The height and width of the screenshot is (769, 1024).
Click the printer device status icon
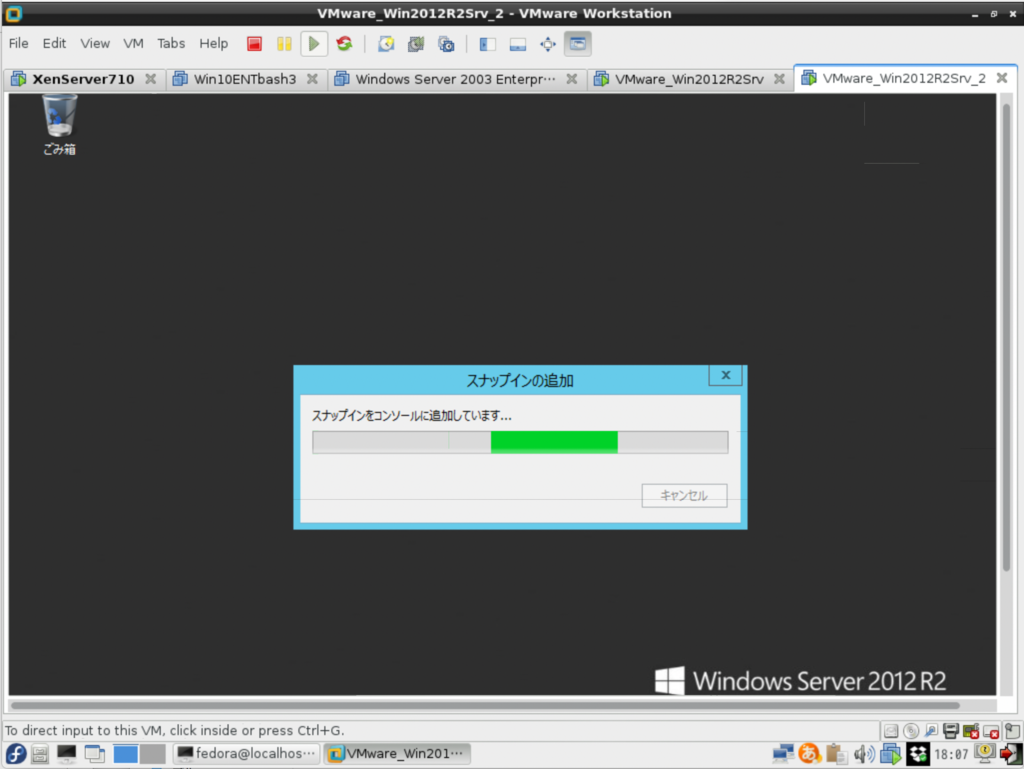(951, 730)
